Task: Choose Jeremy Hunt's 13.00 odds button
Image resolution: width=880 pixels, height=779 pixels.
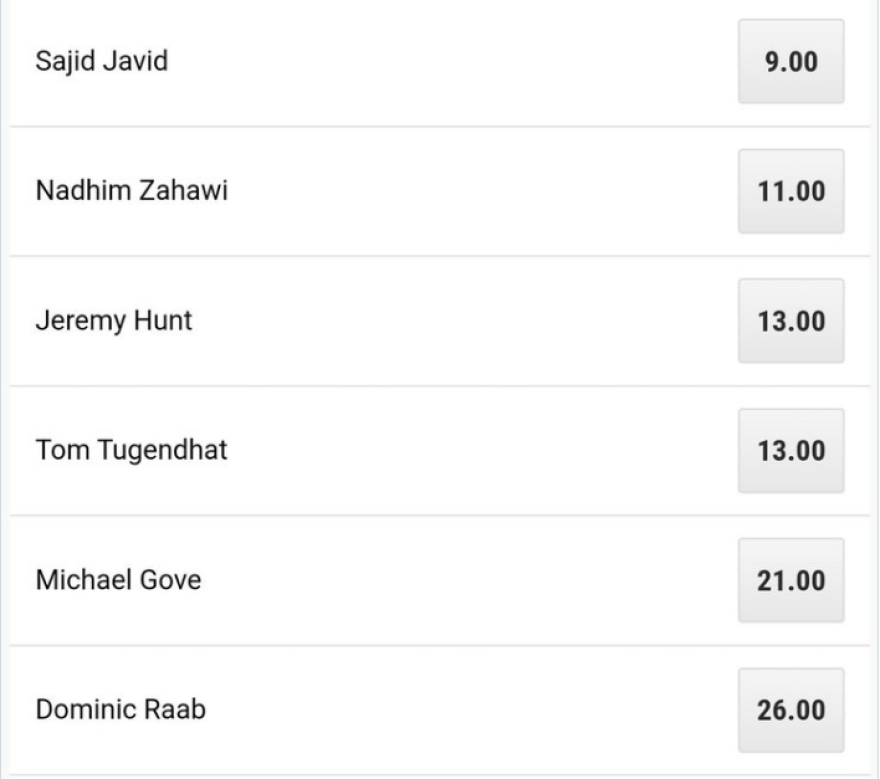Action: 790,321
